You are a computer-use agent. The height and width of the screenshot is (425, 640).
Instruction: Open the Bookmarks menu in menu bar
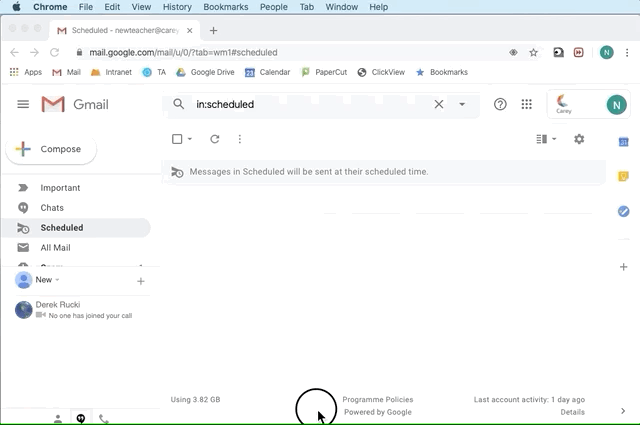coord(226,7)
